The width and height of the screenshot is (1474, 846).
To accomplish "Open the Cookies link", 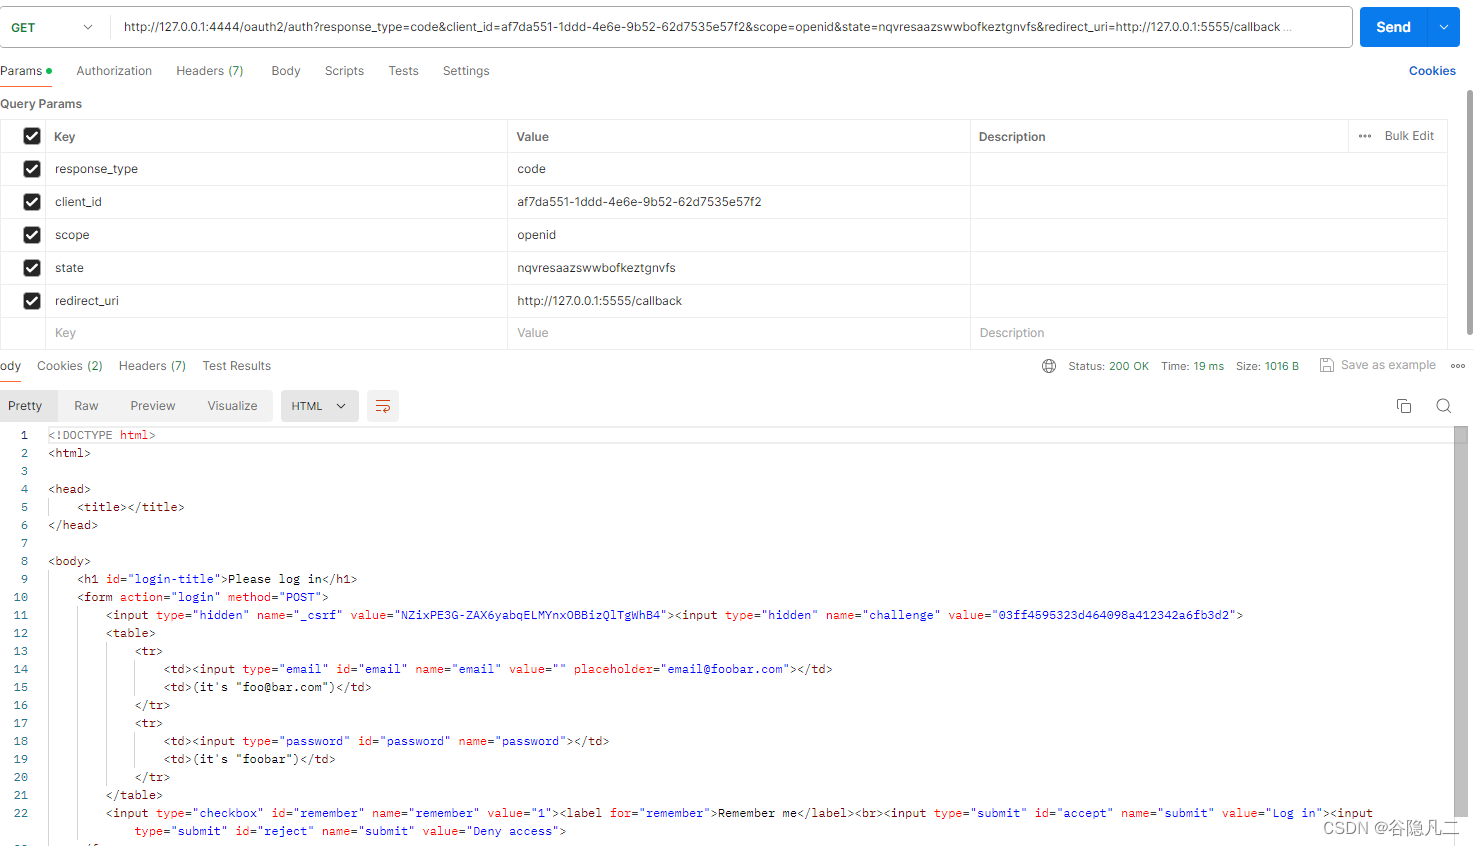I will pos(1432,71).
